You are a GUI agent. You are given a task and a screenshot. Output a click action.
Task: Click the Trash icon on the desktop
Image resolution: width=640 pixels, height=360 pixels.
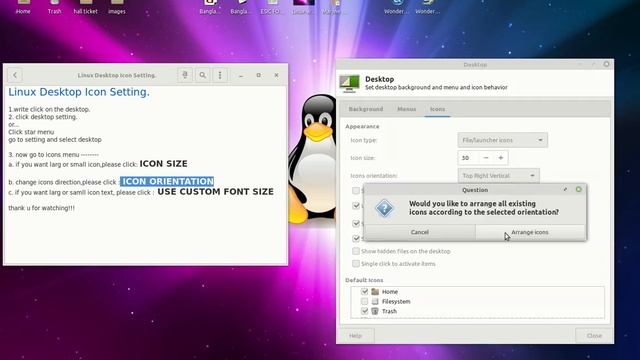click(54, 7)
